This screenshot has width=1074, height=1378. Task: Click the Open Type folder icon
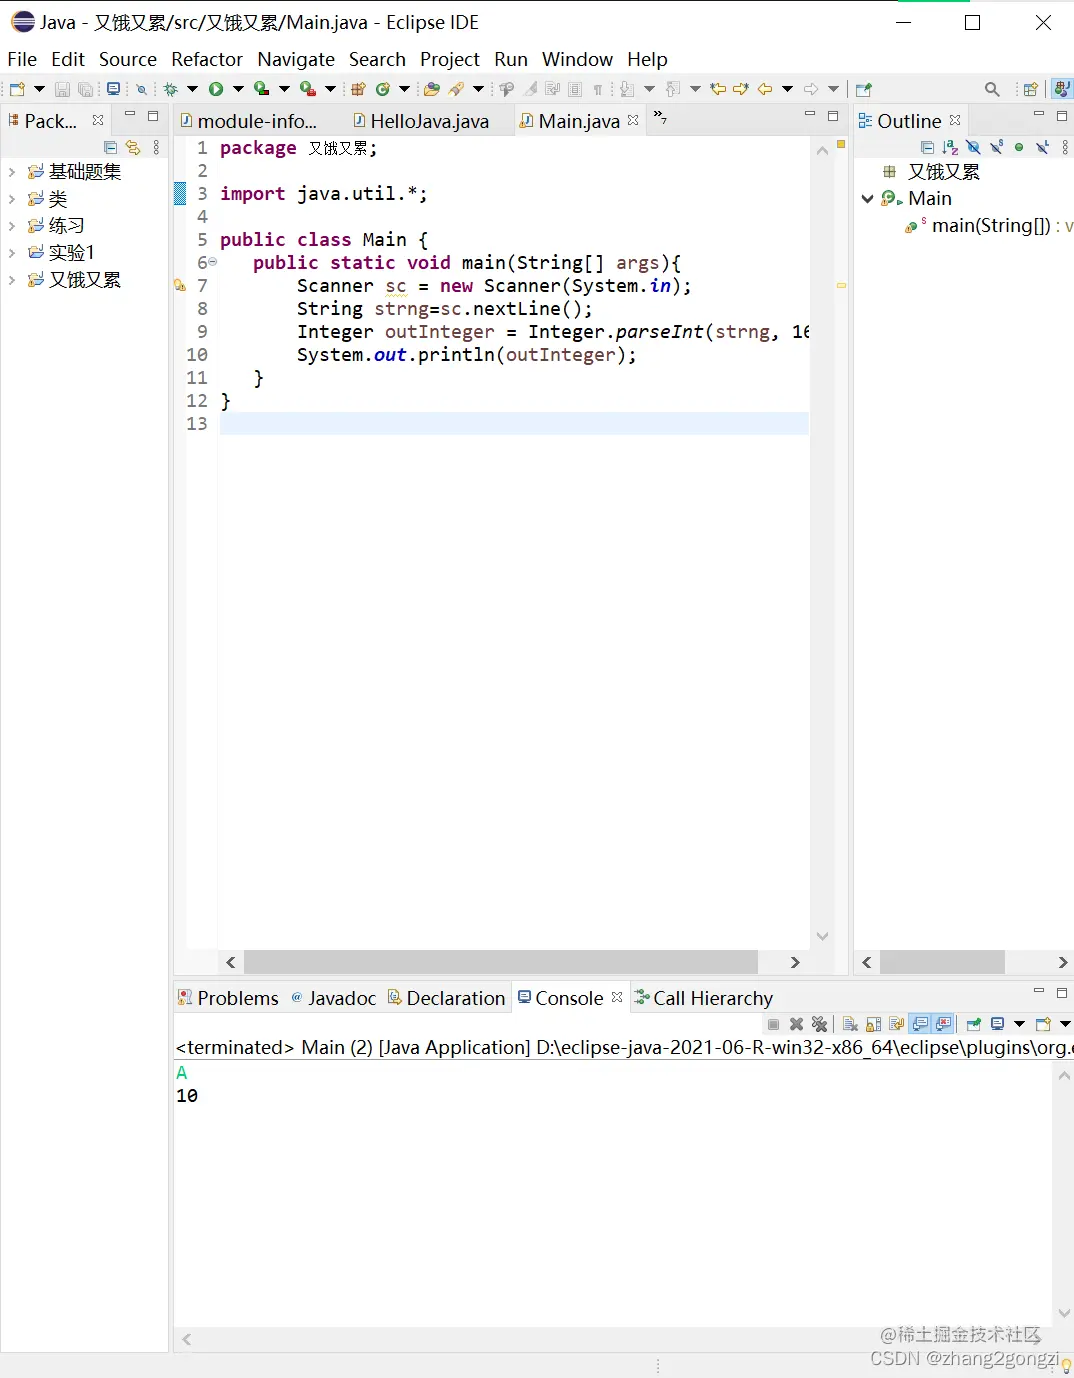coord(432,89)
